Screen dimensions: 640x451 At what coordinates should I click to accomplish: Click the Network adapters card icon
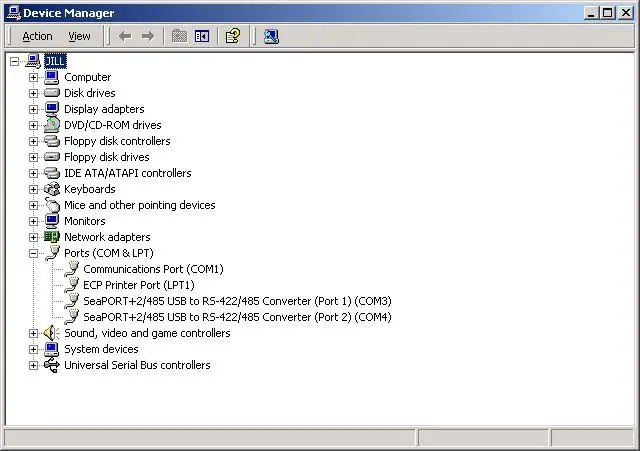pos(52,237)
